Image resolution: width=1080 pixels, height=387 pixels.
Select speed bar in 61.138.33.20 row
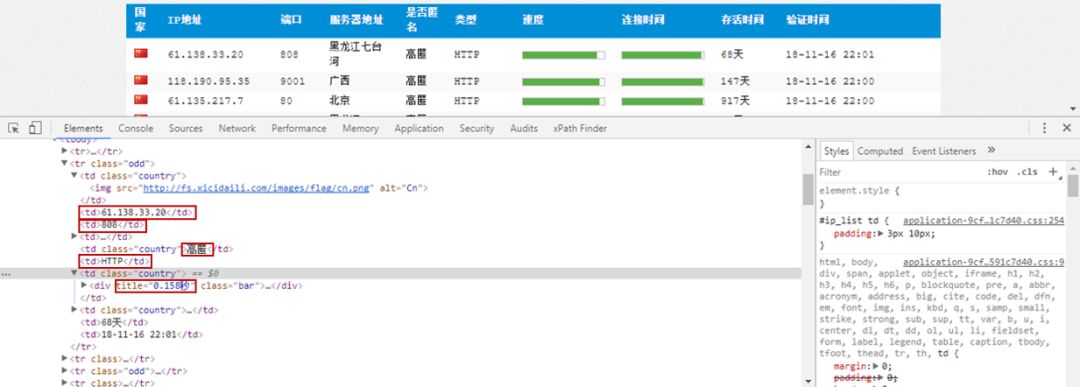(563, 55)
